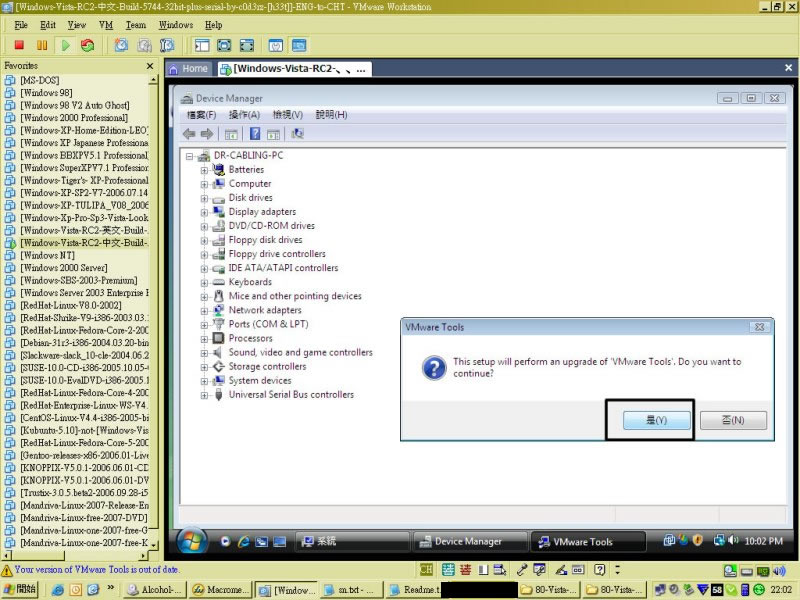This screenshot has width=800, height=600.
Task: Click the 否(N) no button
Action: pos(733,420)
